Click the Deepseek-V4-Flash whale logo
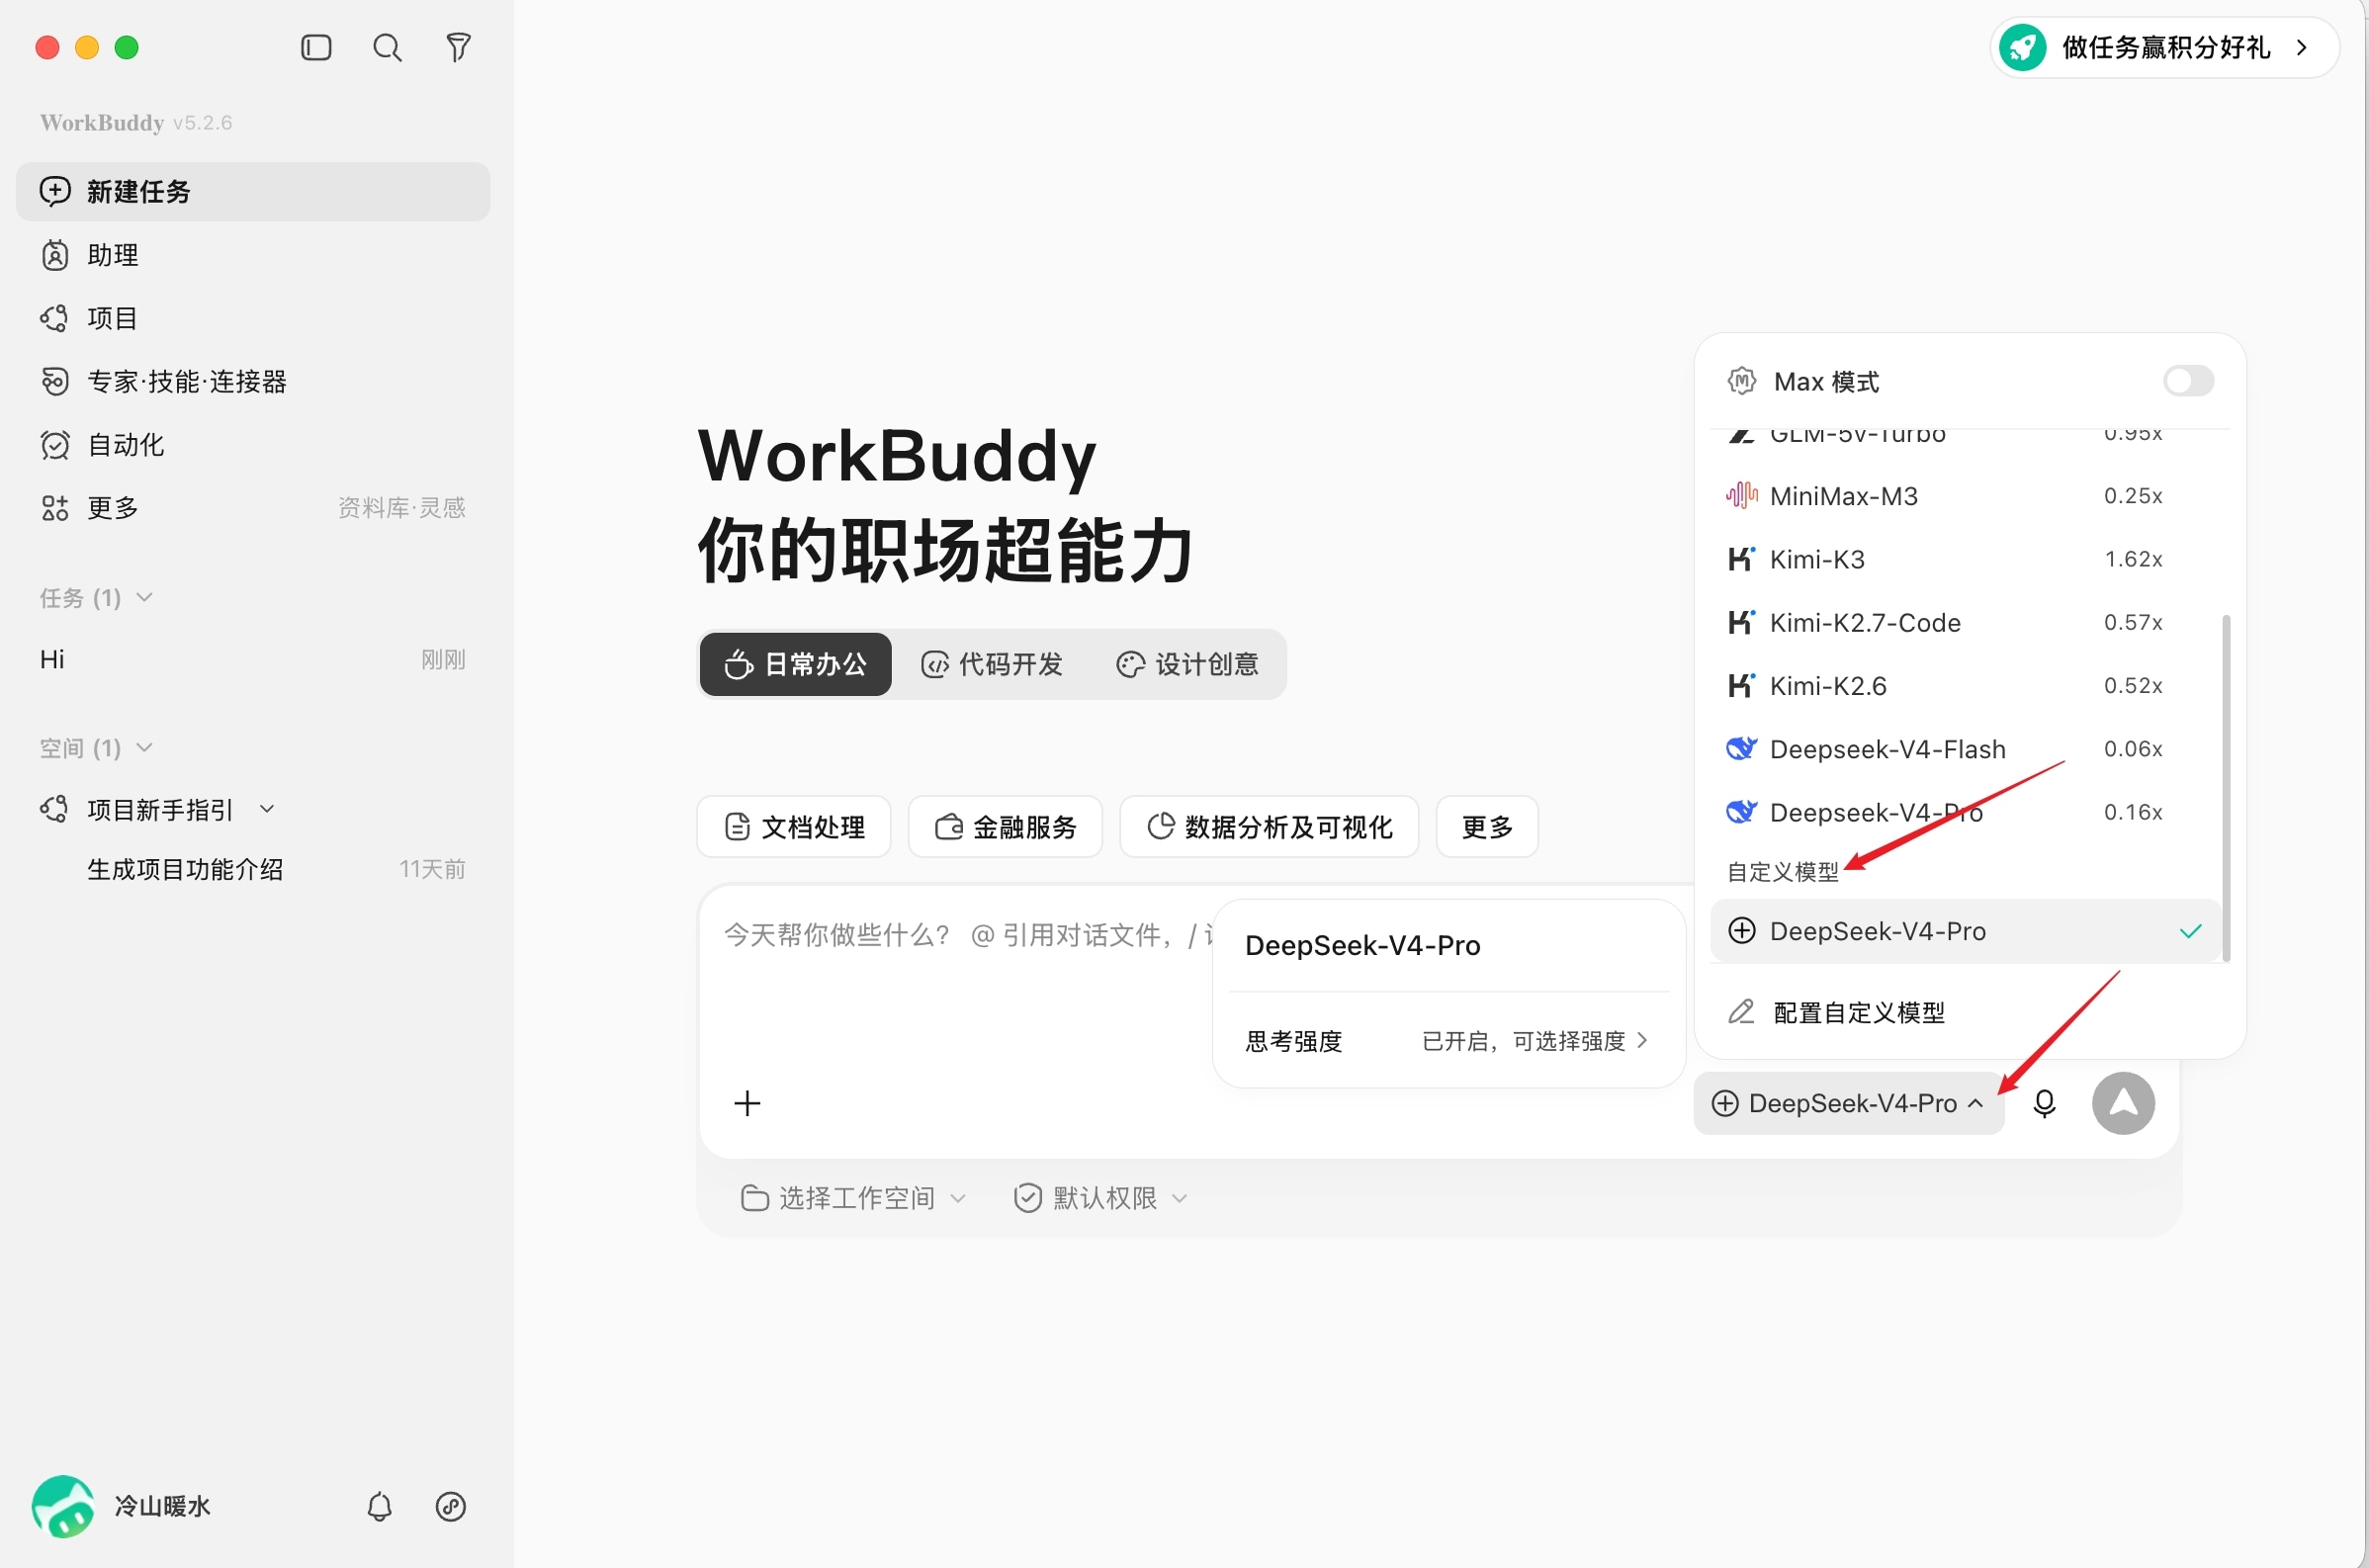Screen dimensions: 2369x1568 (1741, 748)
